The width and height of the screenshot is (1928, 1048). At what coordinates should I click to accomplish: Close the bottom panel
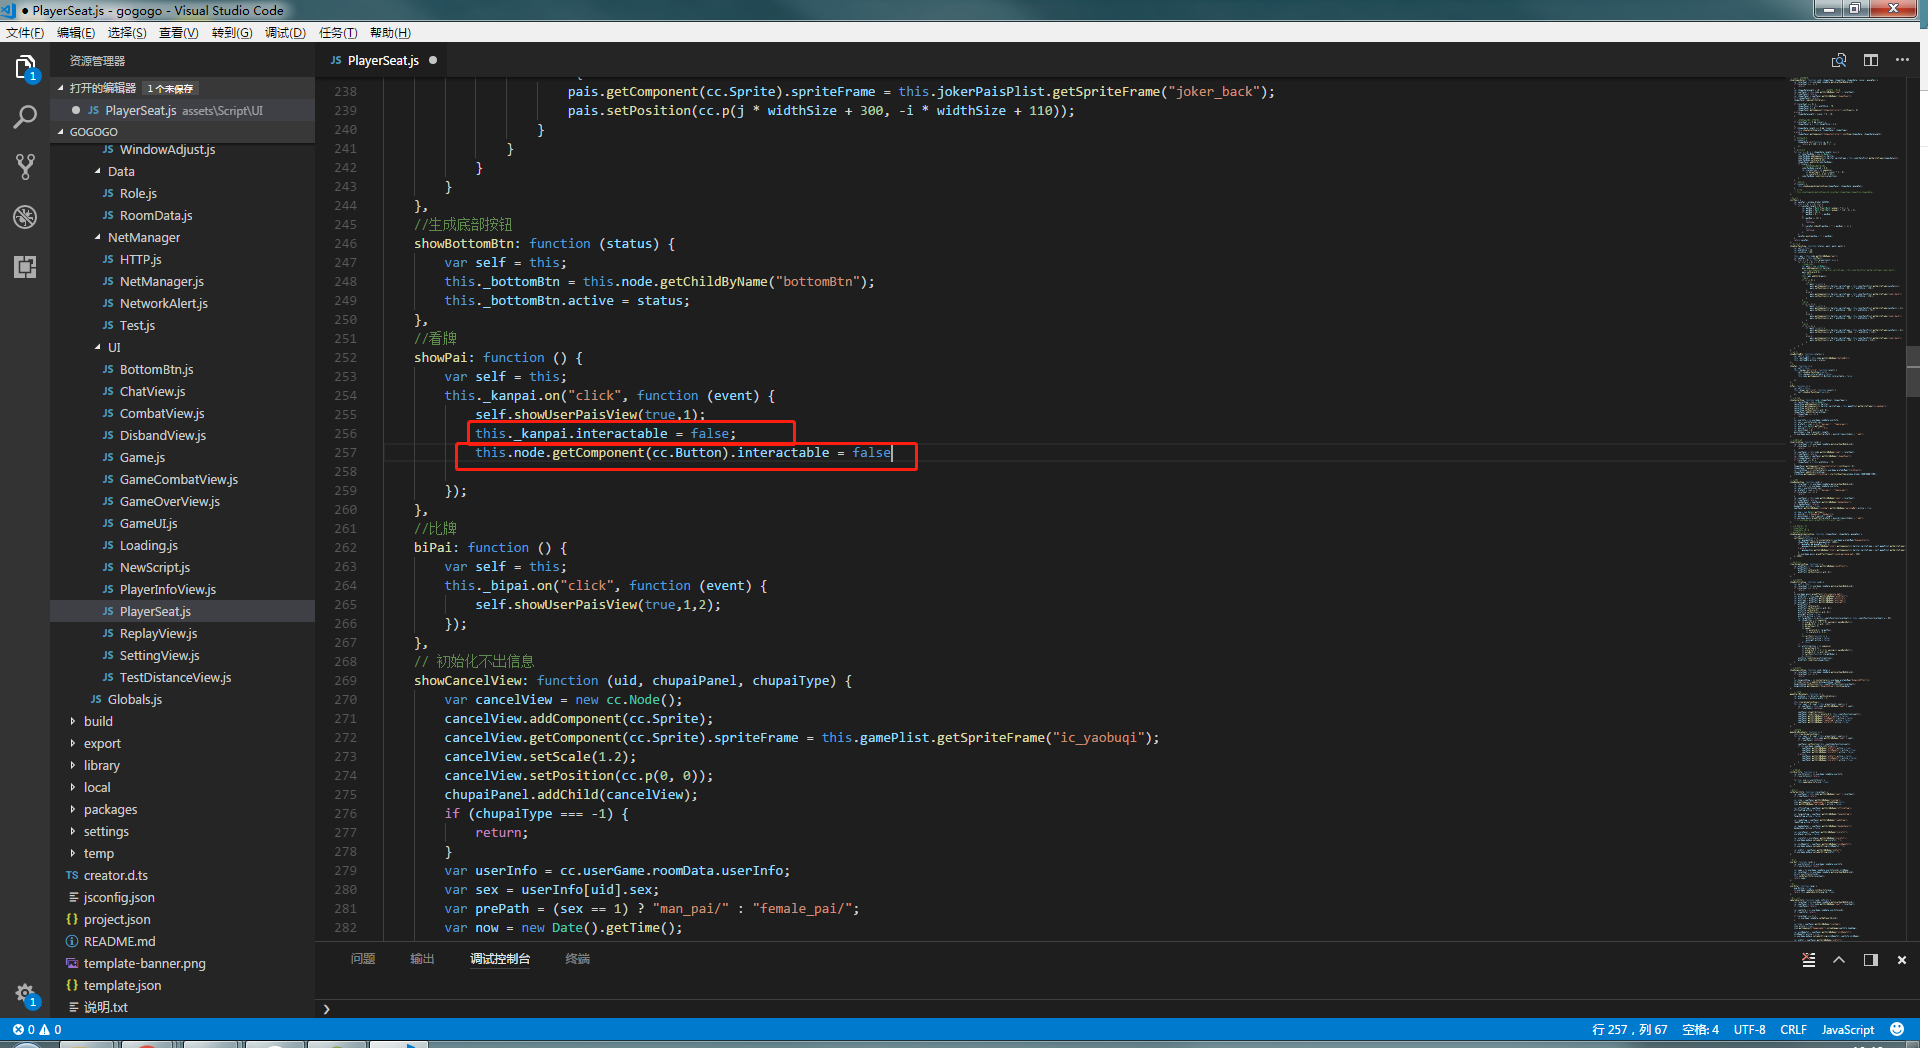point(1902,960)
